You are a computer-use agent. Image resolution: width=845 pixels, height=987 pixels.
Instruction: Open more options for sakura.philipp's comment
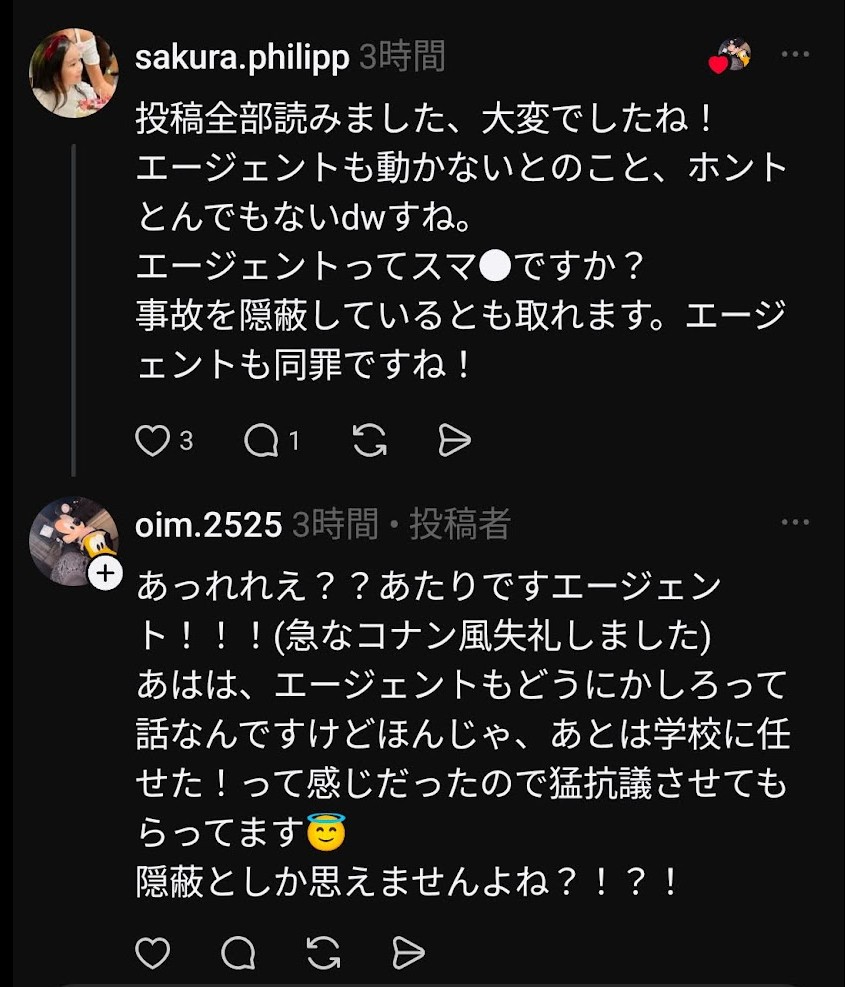coord(795,55)
